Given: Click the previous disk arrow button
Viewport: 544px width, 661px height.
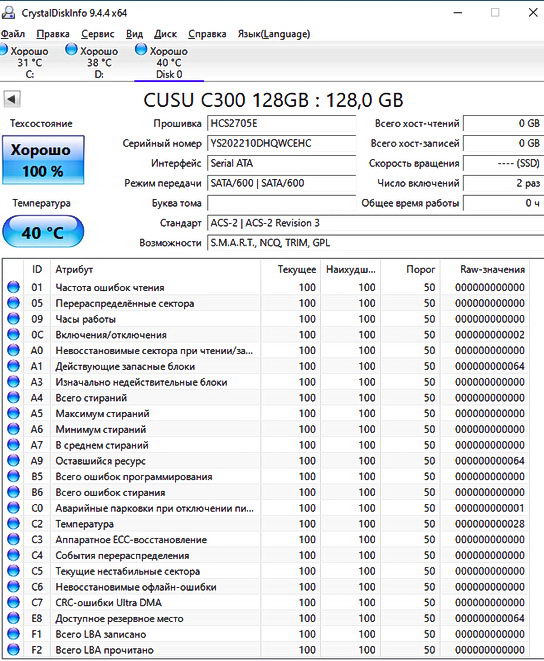Looking at the screenshot, I should click(x=12, y=99).
